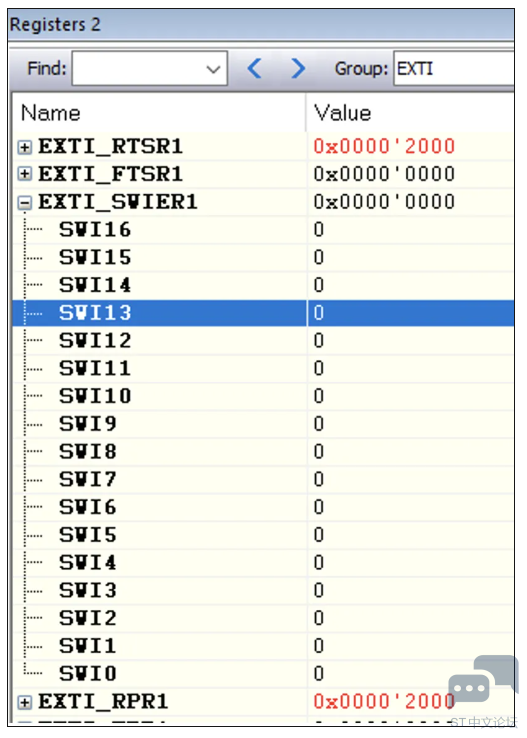Click the value 0 of SWI8
This screenshot has height=738, width=527.
(x=319, y=452)
